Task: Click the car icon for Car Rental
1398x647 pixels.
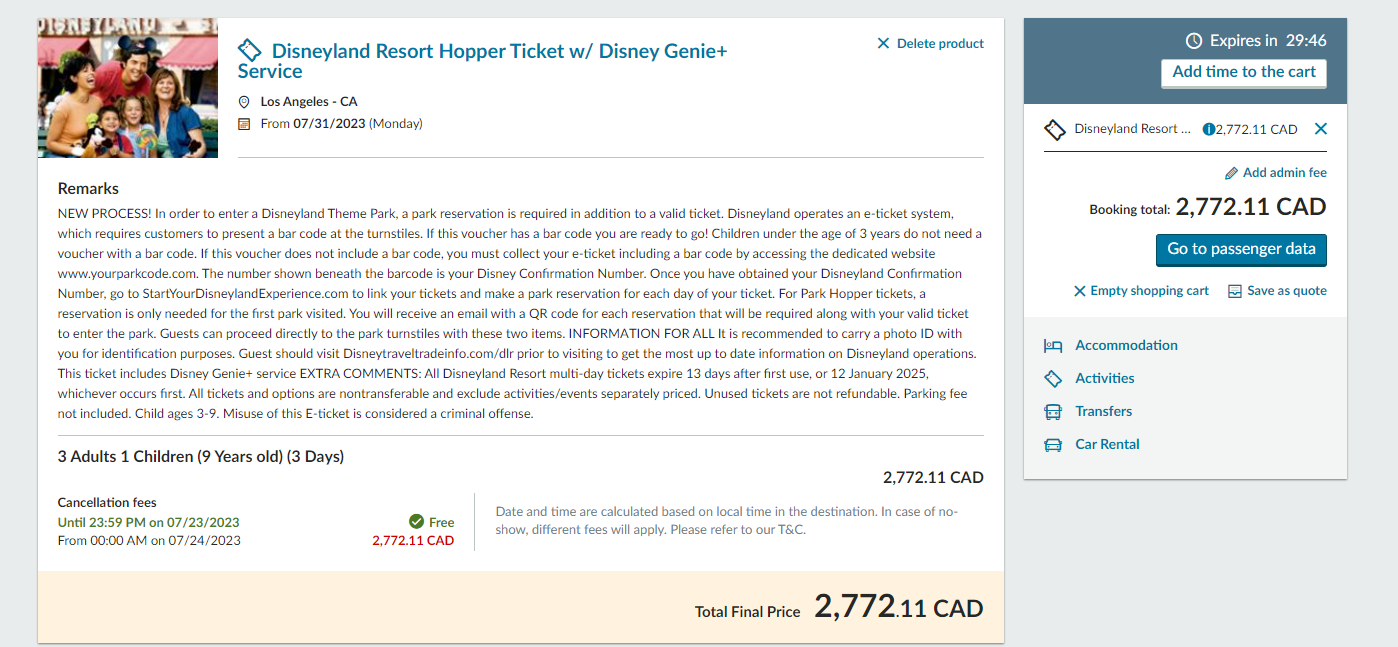Action: point(1053,445)
